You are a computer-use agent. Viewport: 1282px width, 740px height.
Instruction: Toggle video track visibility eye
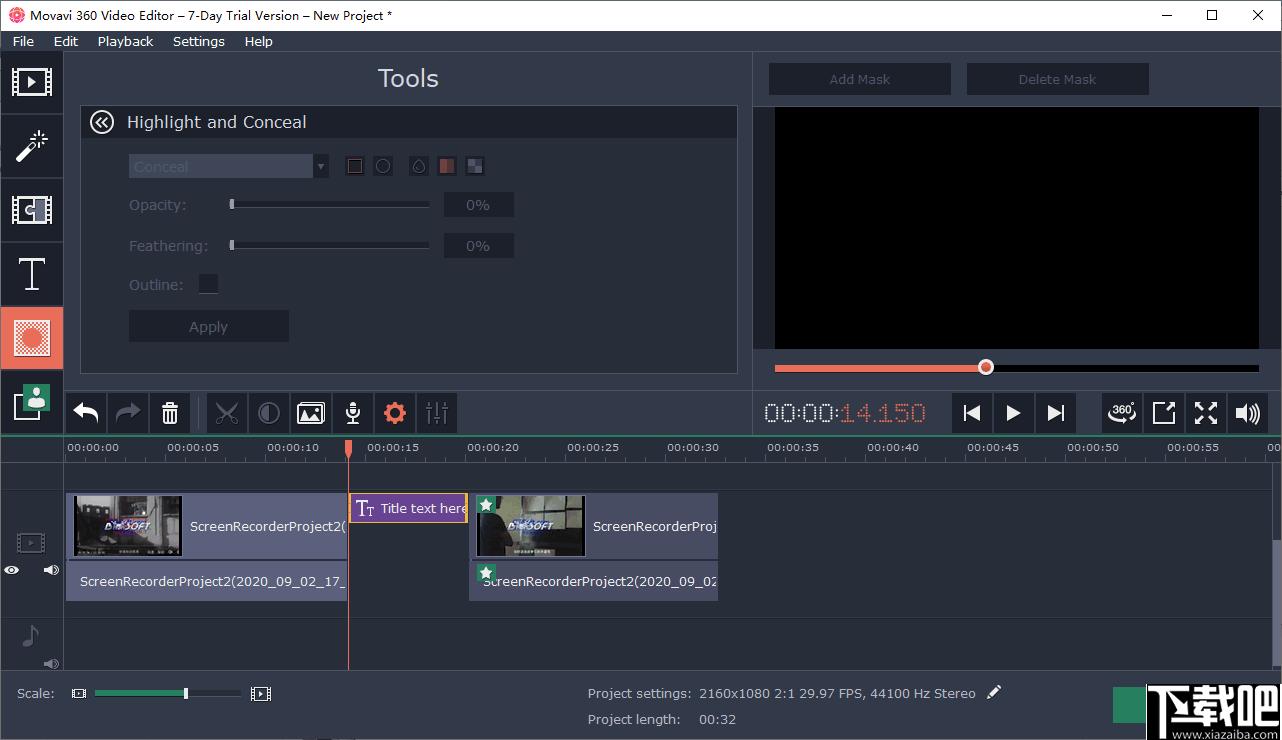(x=12, y=570)
